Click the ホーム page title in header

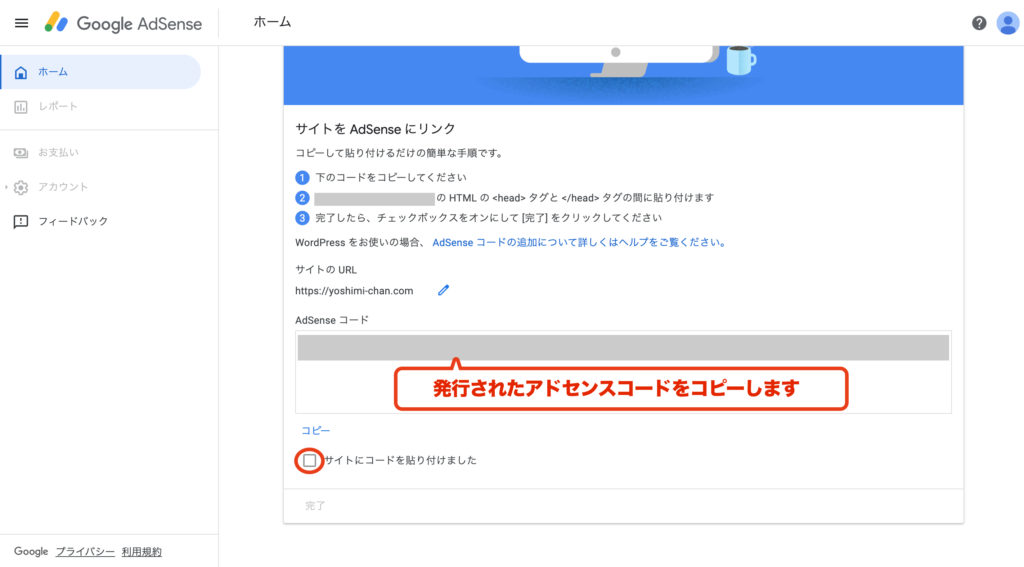272,22
